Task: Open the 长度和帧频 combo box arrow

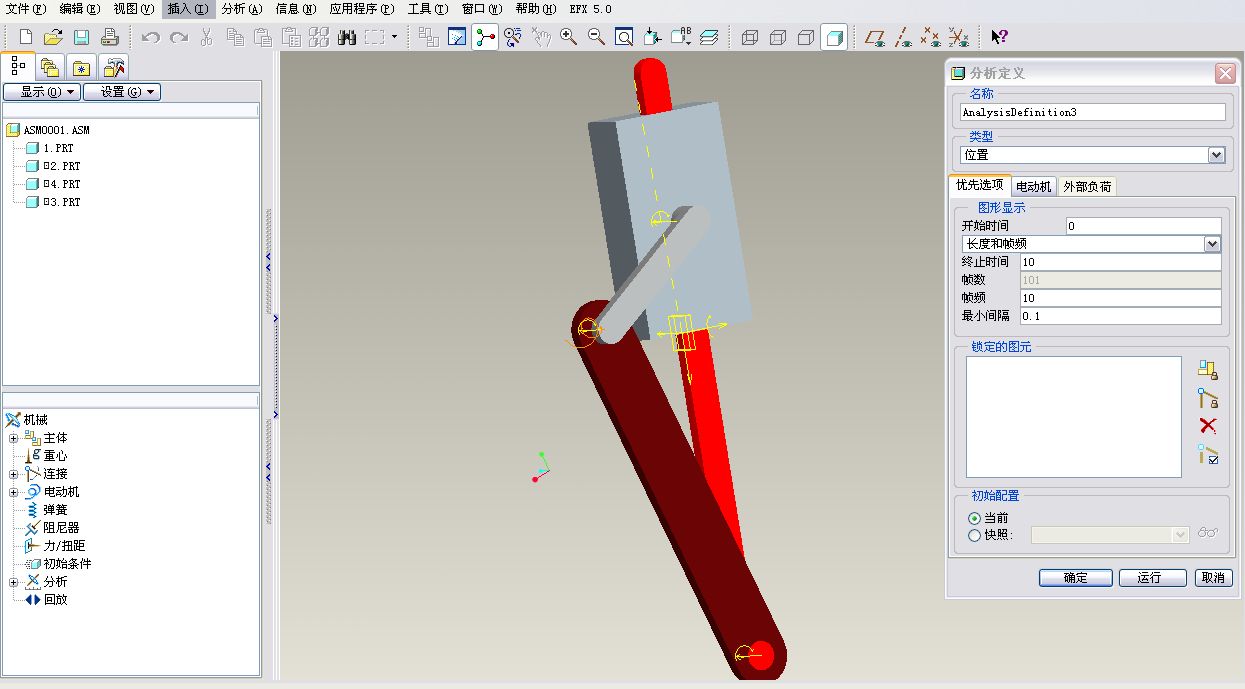Action: click(1213, 244)
